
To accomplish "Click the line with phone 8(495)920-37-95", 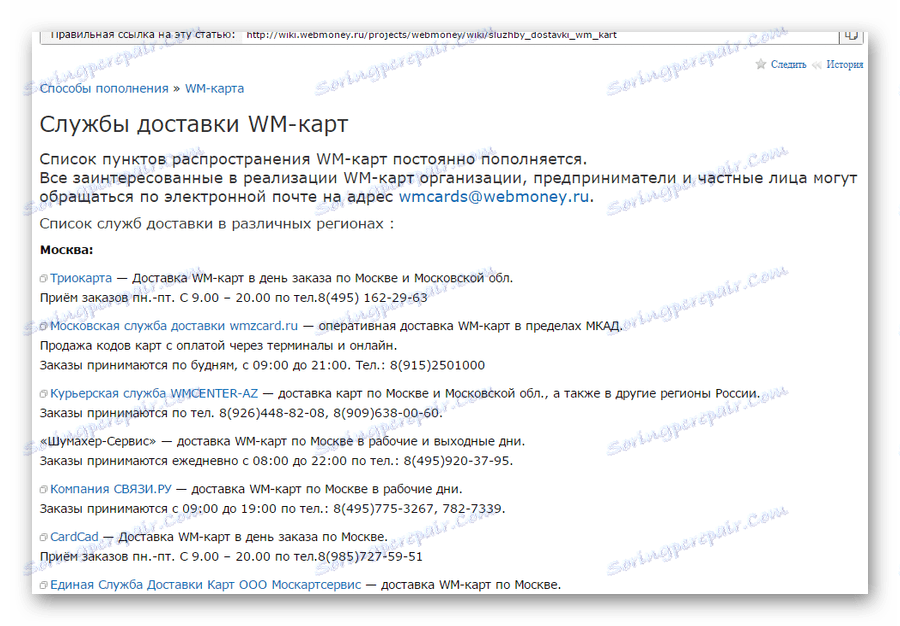I will (276, 461).
